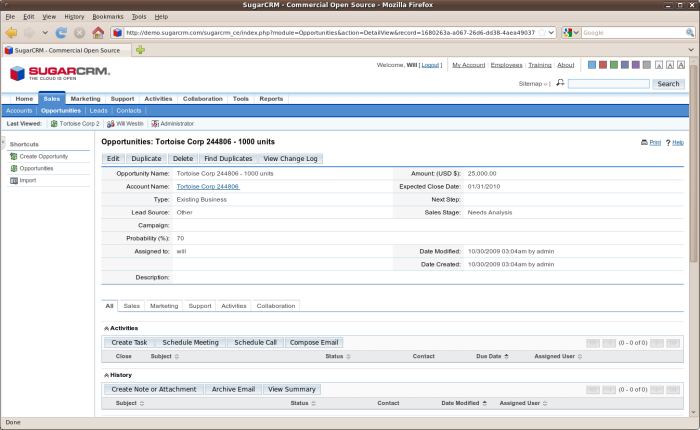Click the search magnifier in Google box
Image resolution: width=700 pixels, height=430 pixels.
coord(690,33)
